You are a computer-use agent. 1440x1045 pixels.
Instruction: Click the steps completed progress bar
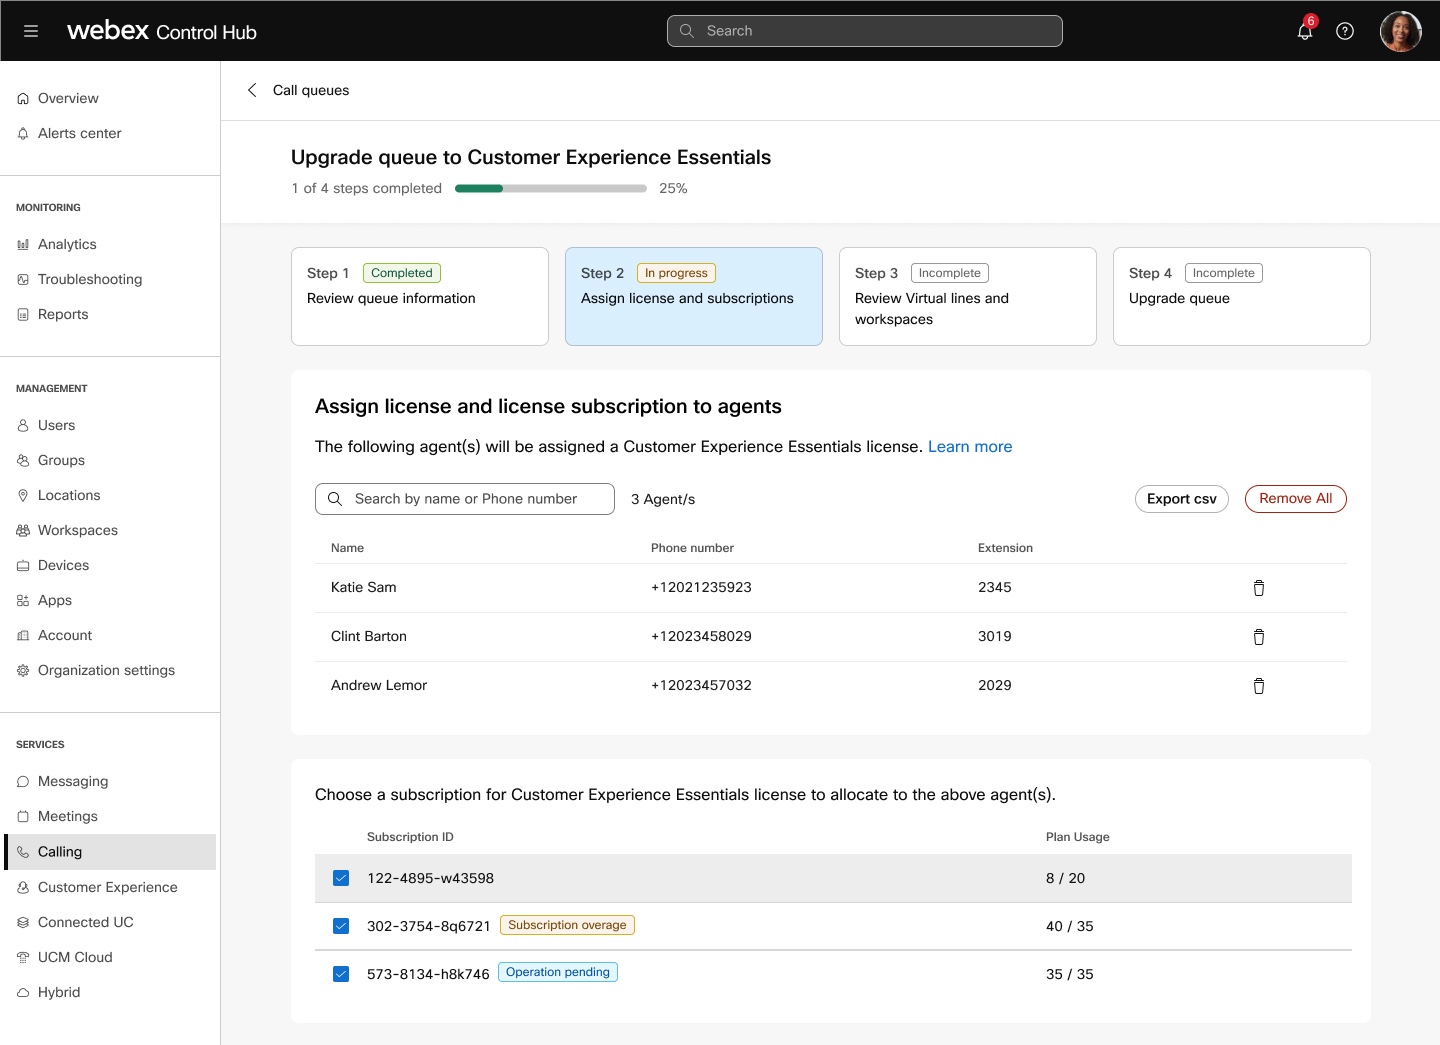[551, 188]
